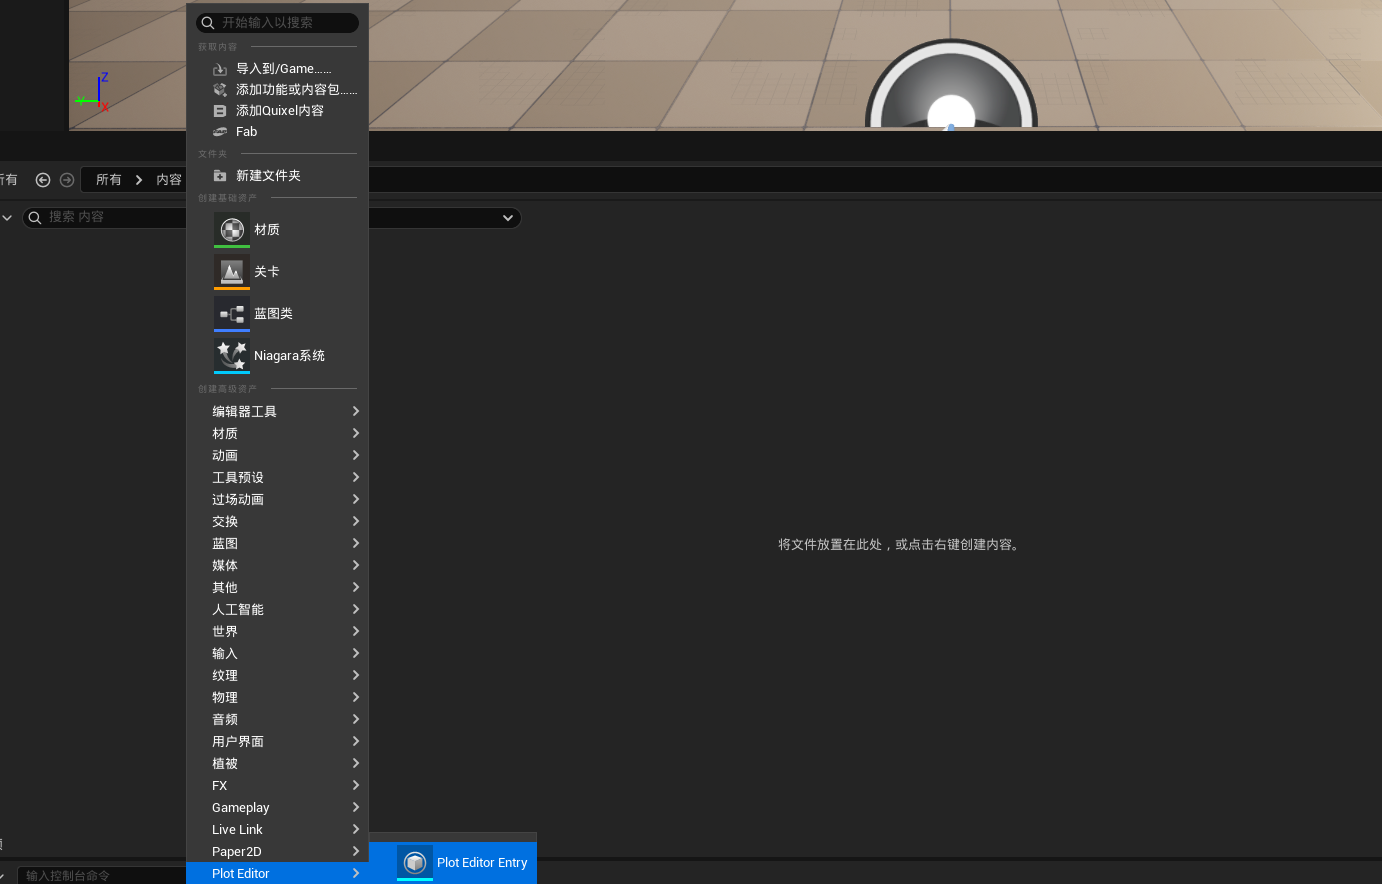Click the 新建文件夹 folder icon
Viewport: 1382px width, 884px height.
(219, 175)
